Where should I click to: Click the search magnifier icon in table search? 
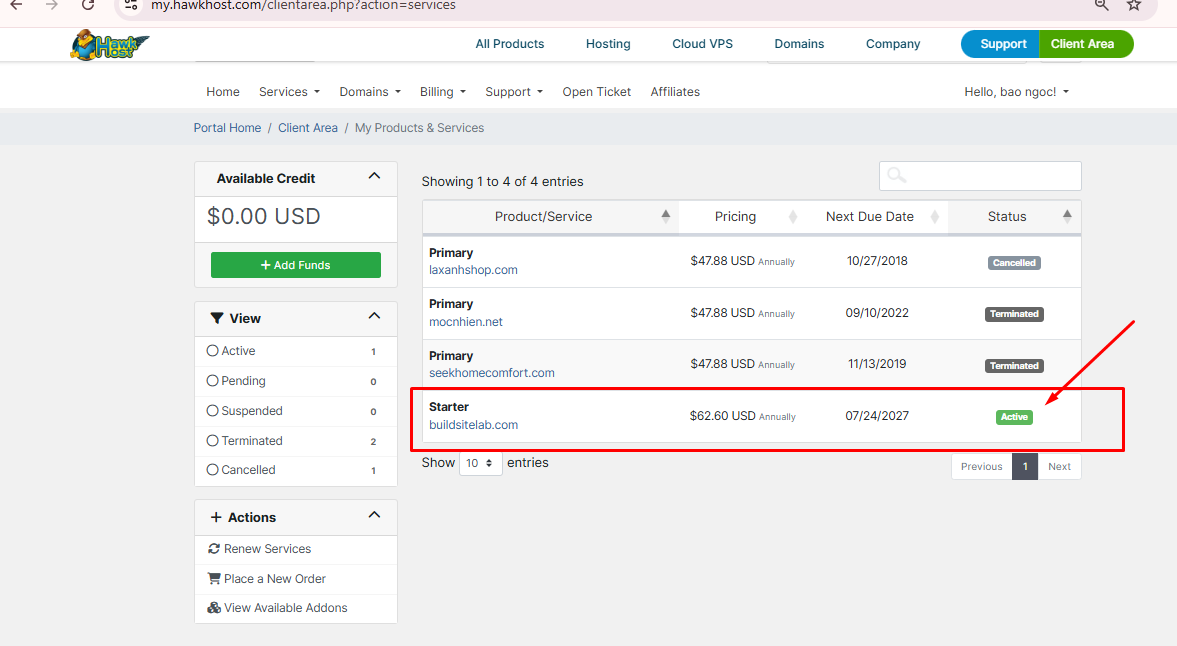pos(896,176)
